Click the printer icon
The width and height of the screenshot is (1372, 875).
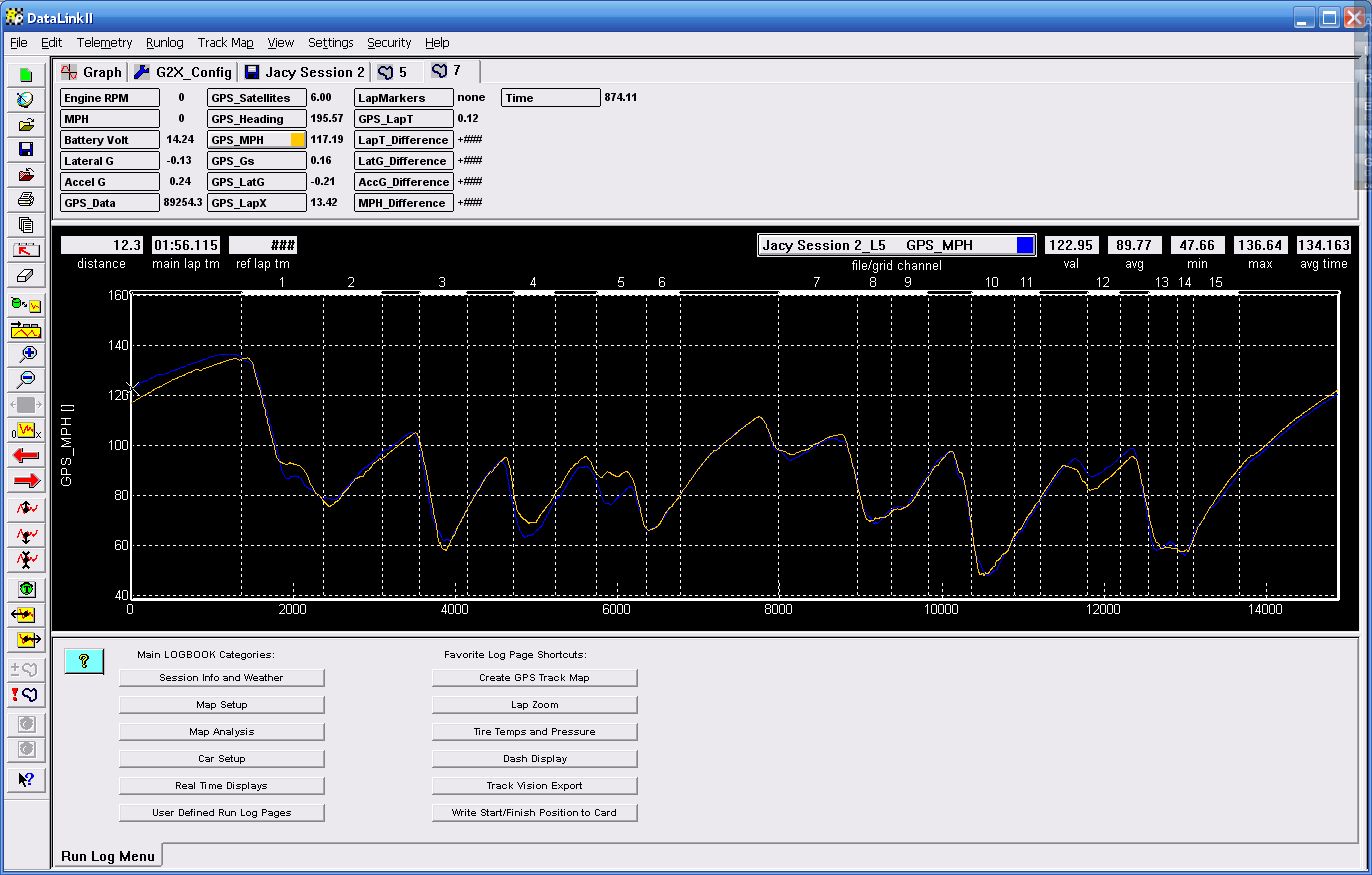point(26,200)
